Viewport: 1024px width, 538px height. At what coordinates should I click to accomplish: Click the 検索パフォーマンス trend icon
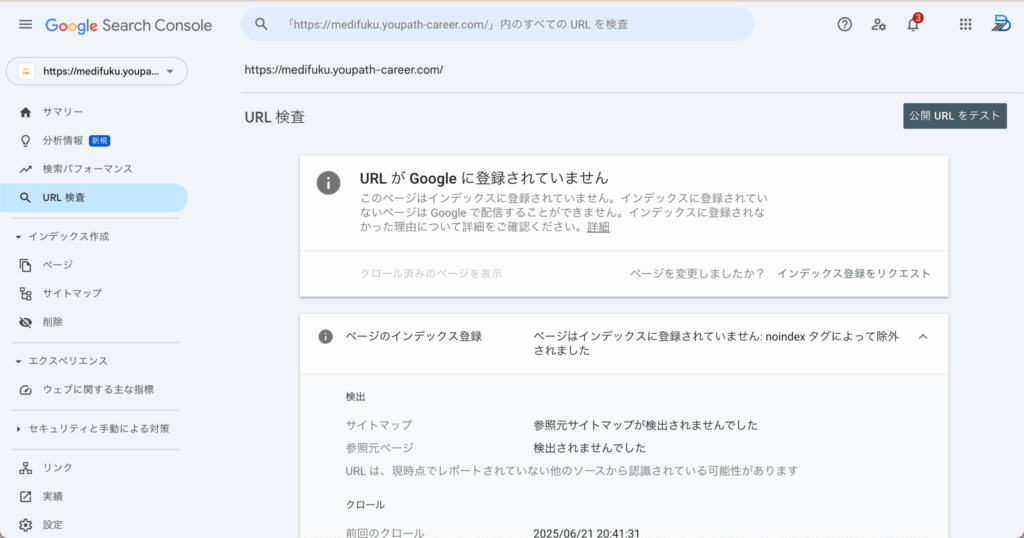pyautogui.click(x=25, y=169)
